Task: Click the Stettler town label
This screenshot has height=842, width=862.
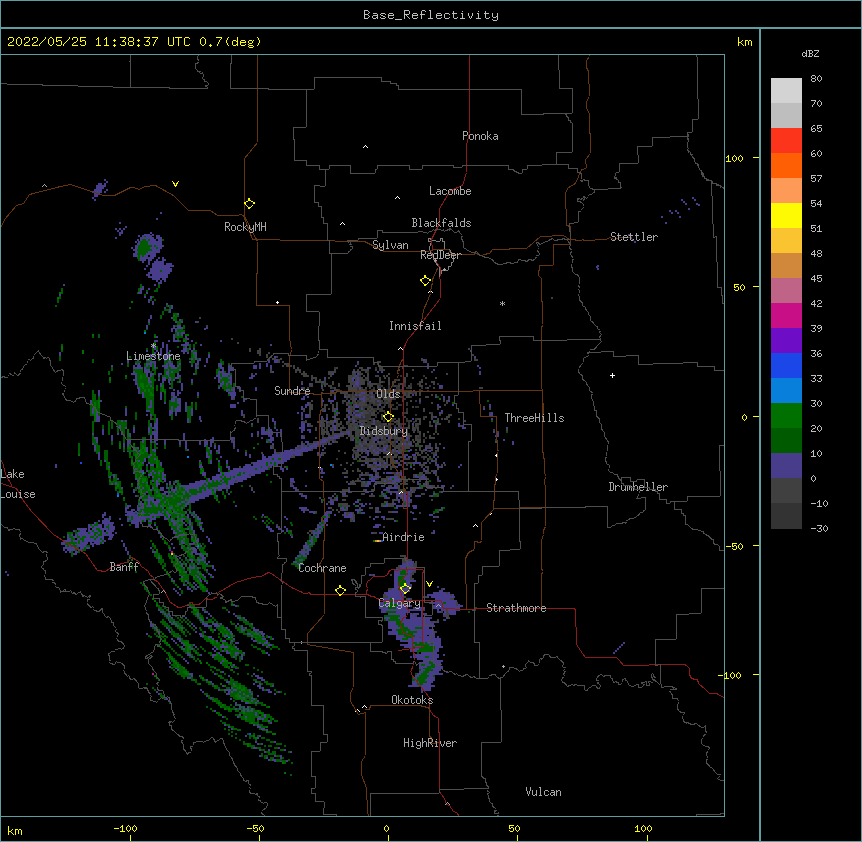Action: coord(634,237)
